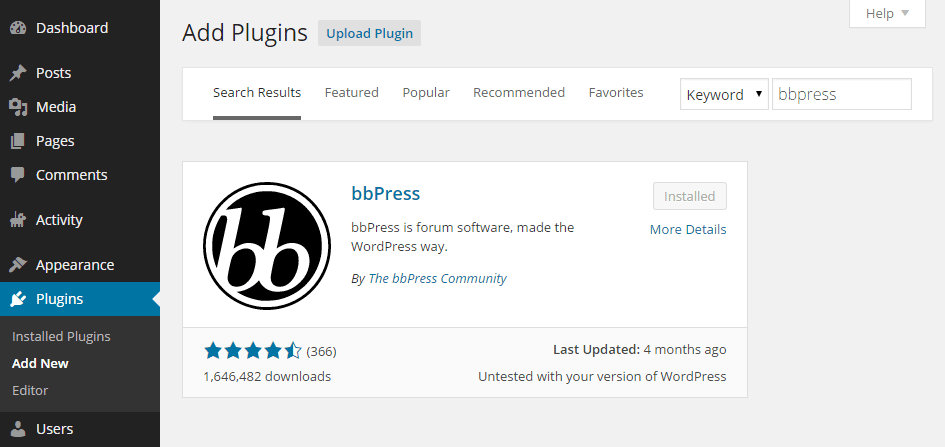Click 'Untested with your version of WordPress'
The image size is (945, 447).
coord(602,377)
